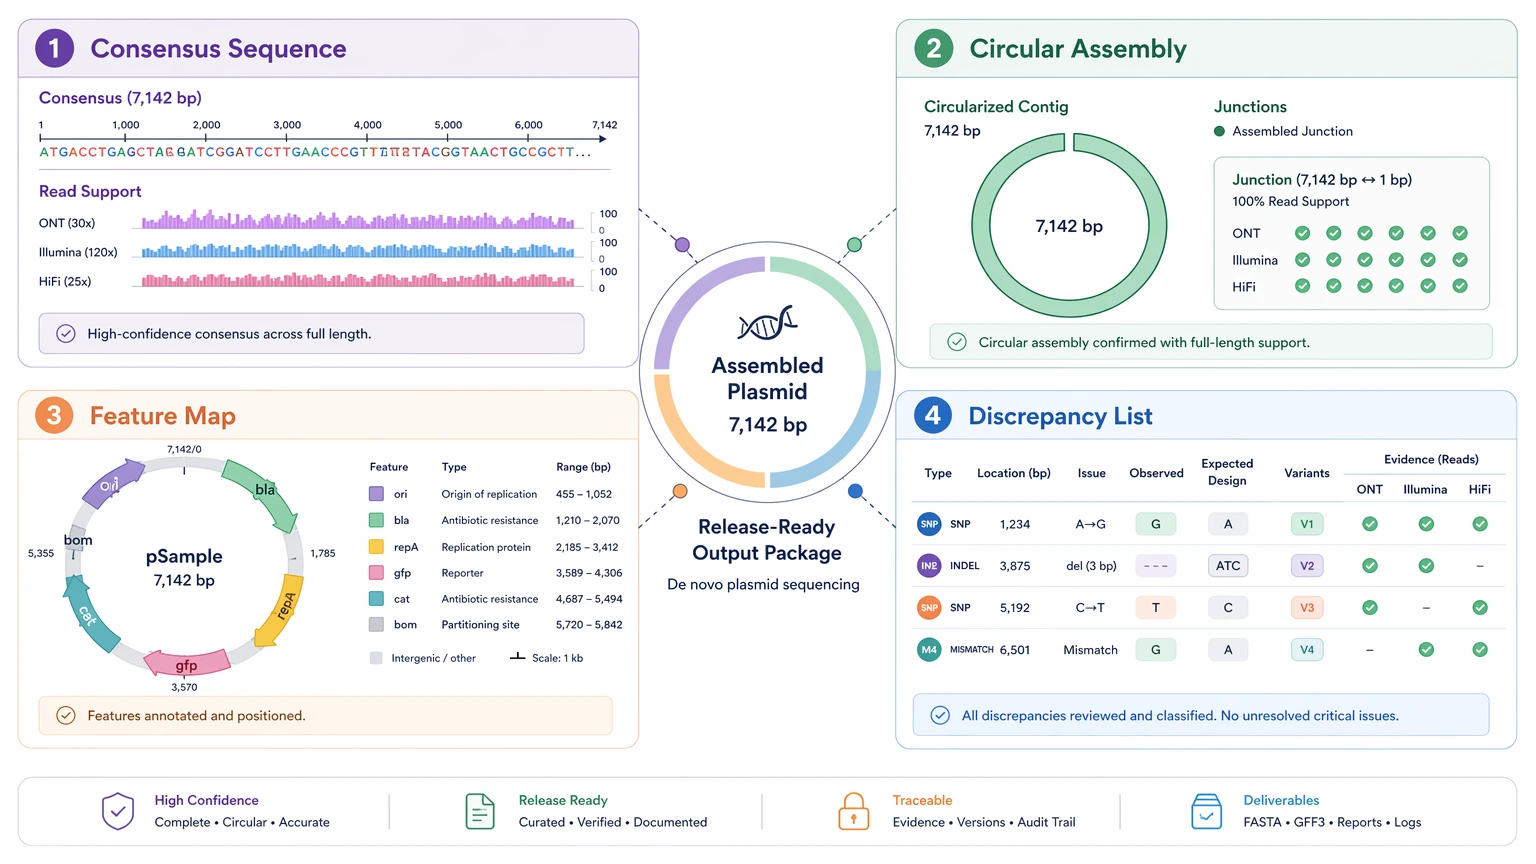The image size is (1536, 864).
Task: Click the V2 variant tag
Action: (1307, 566)
